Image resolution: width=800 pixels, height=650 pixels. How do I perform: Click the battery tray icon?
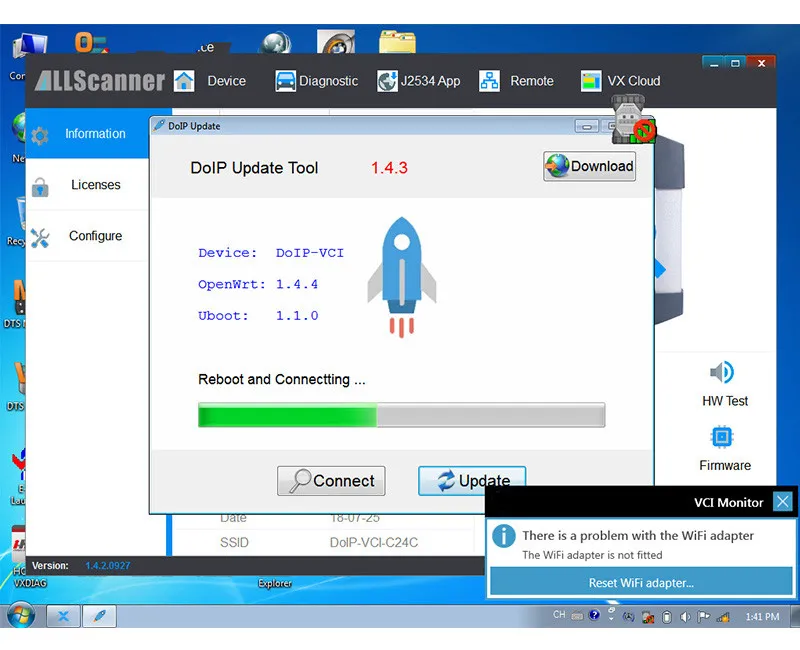click(x=666, y=617)
